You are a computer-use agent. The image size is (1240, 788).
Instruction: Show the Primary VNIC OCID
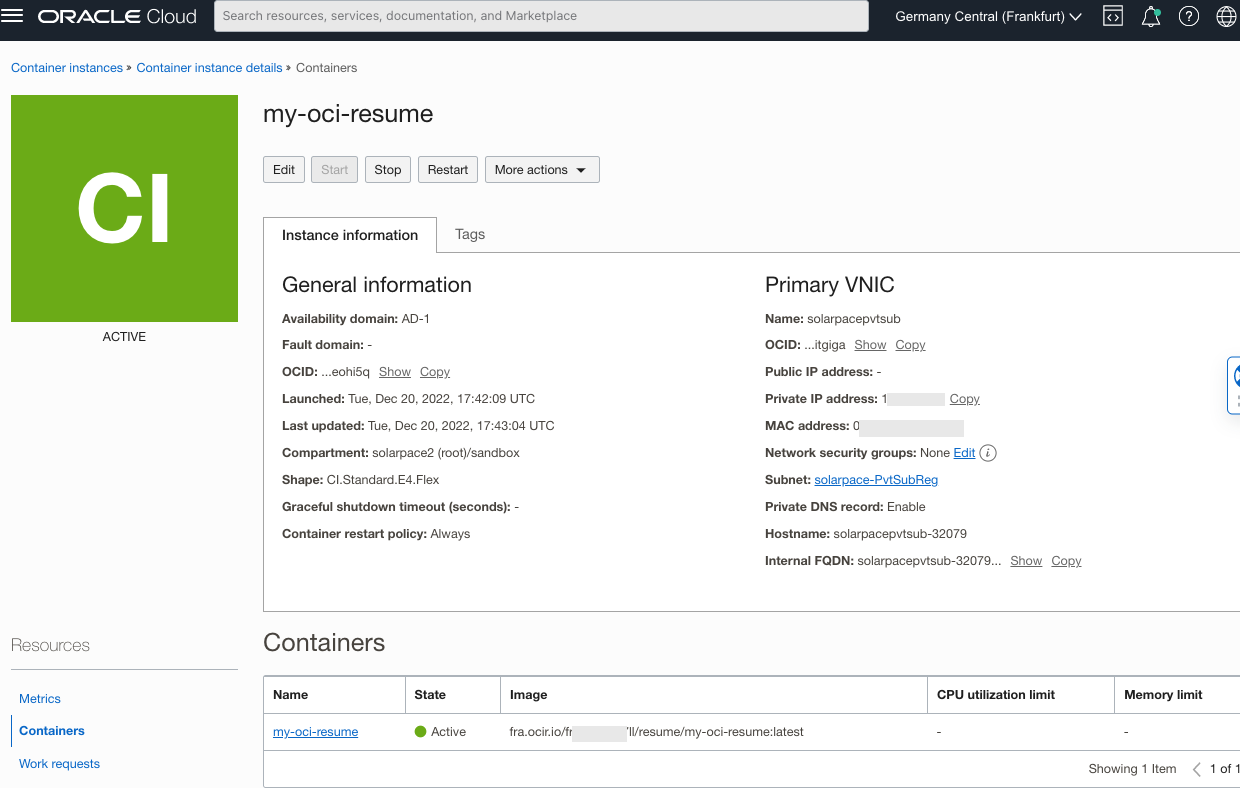pos(870,345)
